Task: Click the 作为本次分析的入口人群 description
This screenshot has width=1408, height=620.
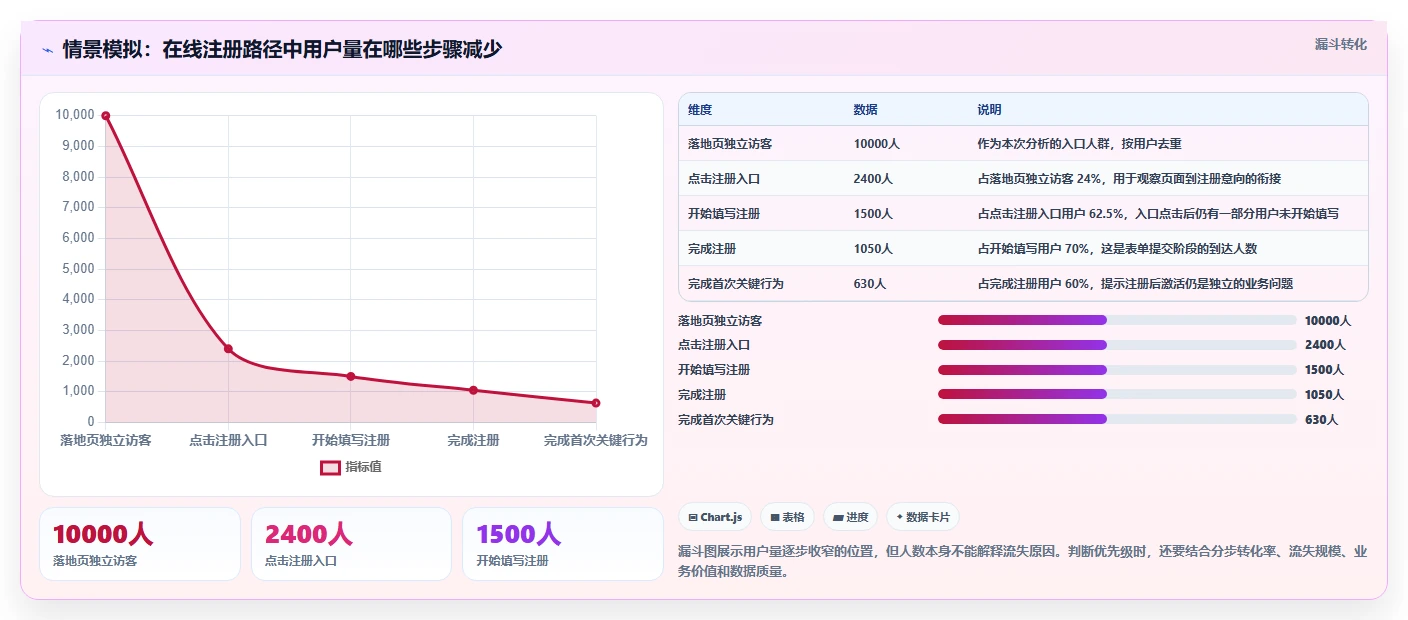Action: [x=1080, y=144]
